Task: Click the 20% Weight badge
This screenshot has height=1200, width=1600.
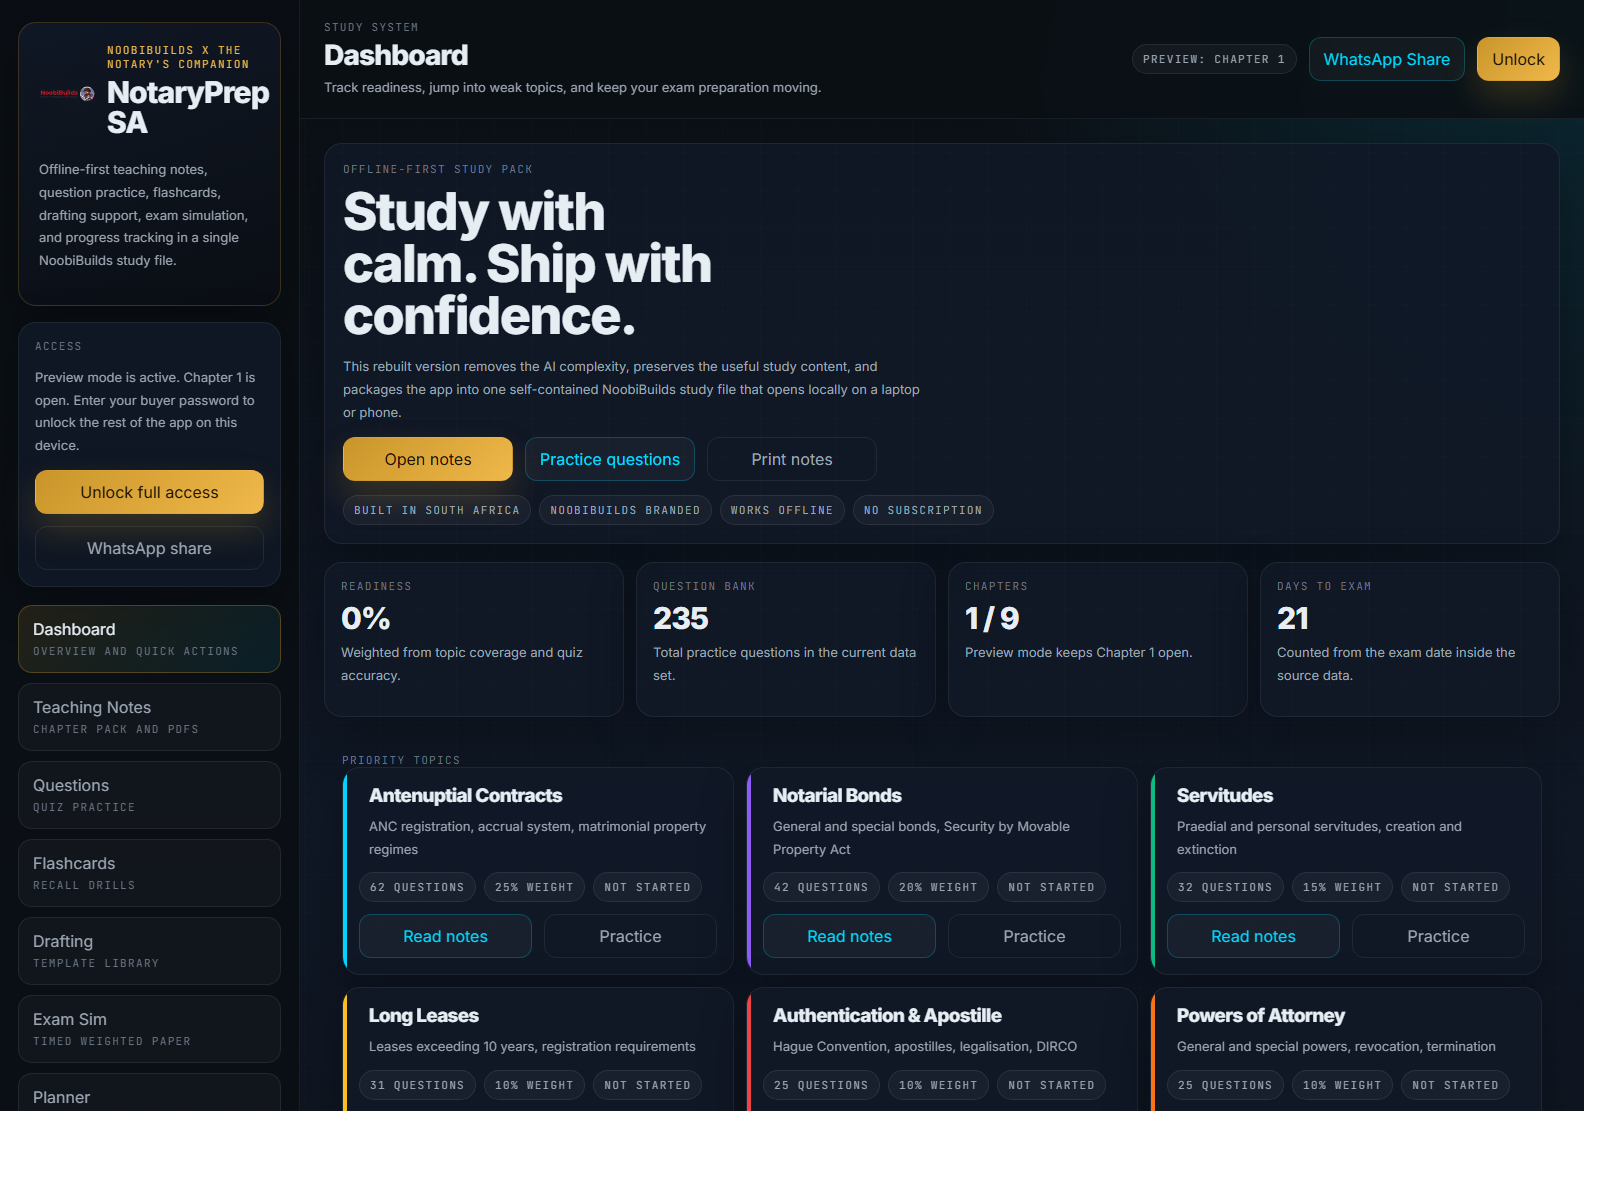Action: tap(938, 887)
